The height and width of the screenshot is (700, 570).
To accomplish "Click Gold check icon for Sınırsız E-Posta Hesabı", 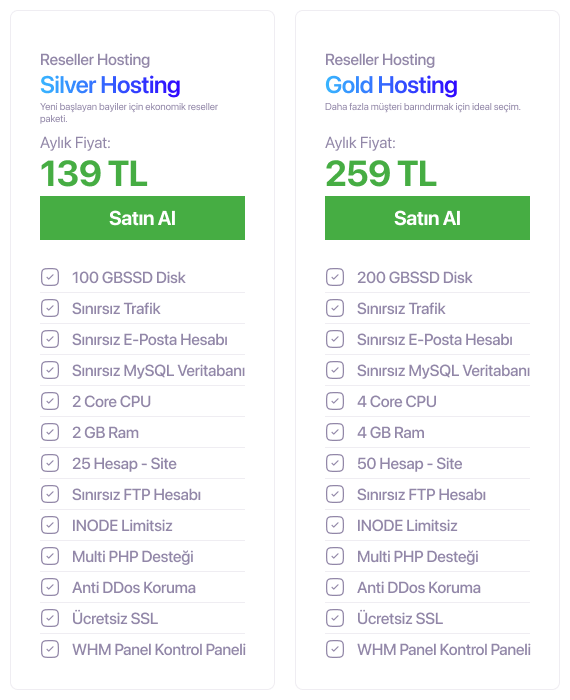I will point(335,339).
